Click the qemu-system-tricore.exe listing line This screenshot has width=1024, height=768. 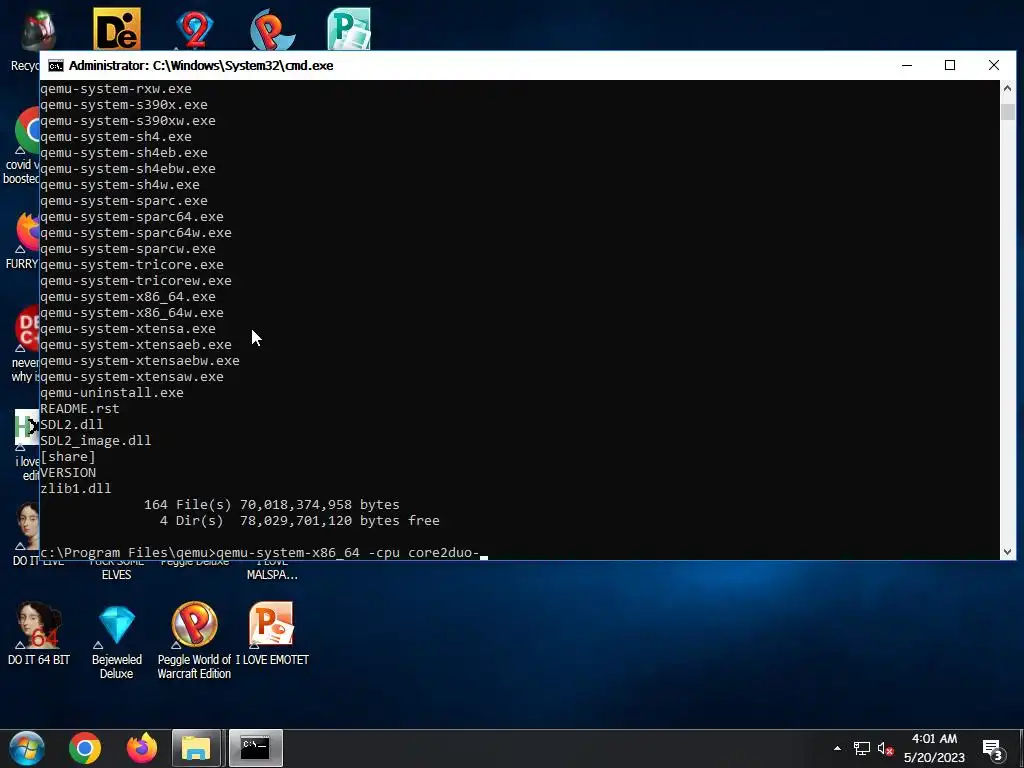click(x=132, y=264)
